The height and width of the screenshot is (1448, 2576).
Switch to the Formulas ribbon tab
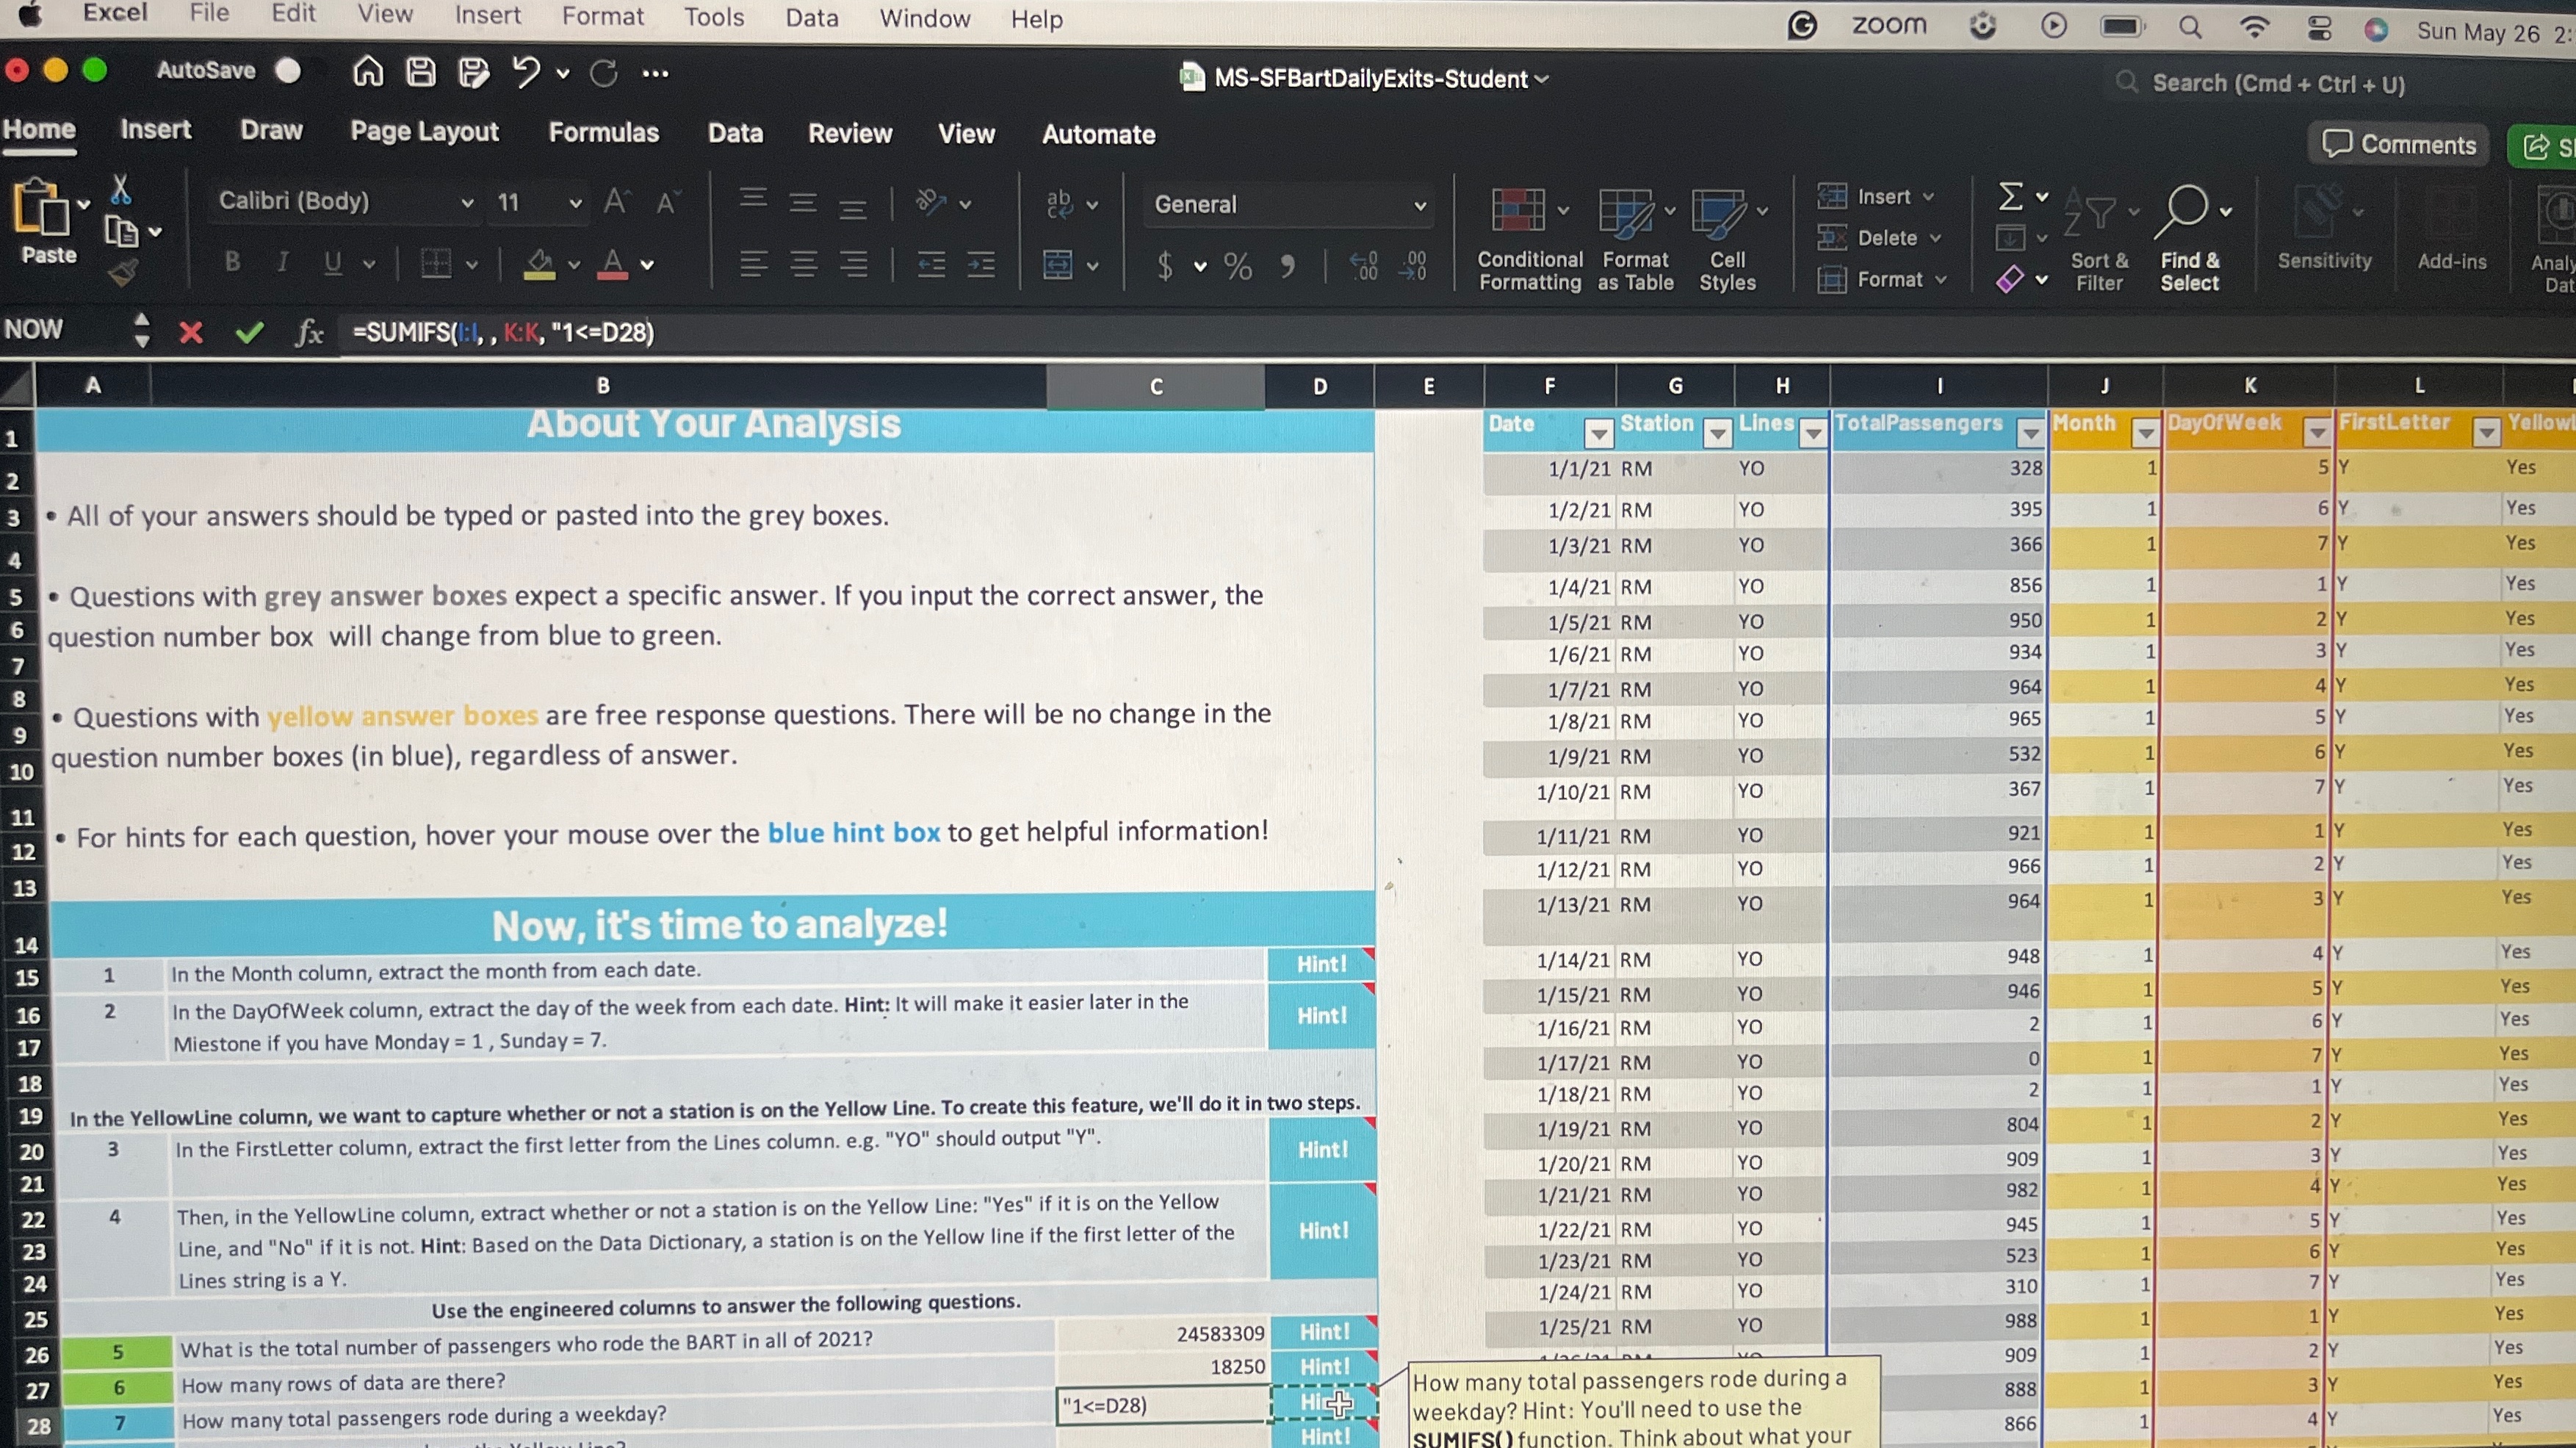pyautogui.click(x=603, y=133)
